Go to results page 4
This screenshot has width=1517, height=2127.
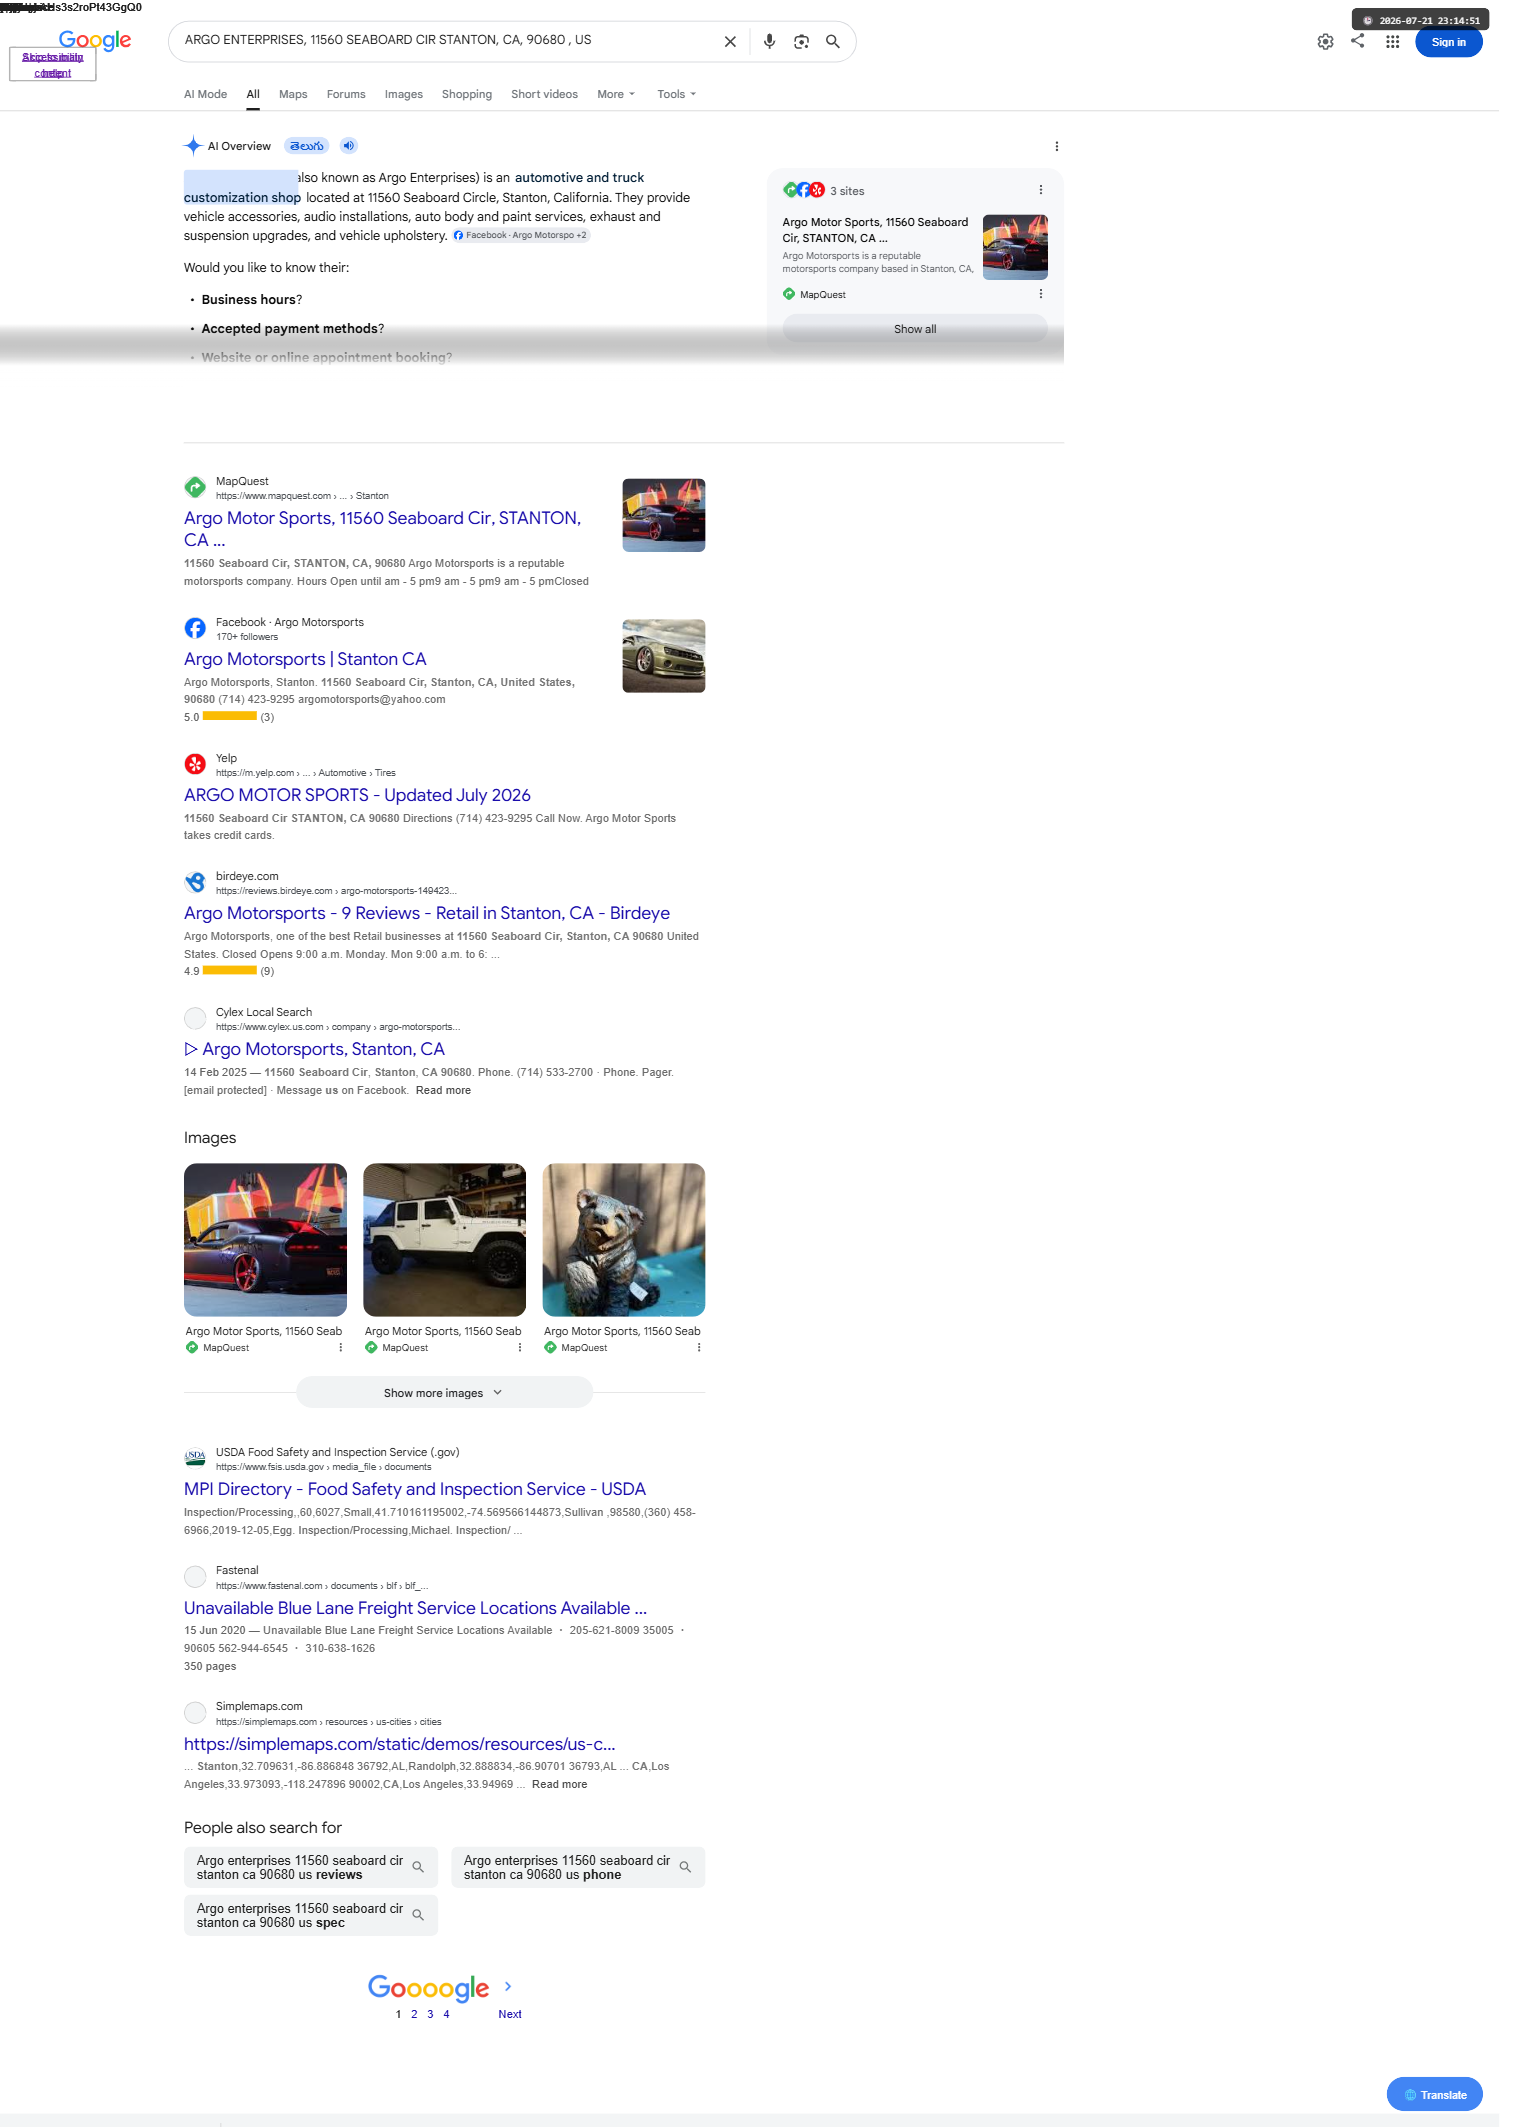pyautogui.click(x=446, y=2014)
